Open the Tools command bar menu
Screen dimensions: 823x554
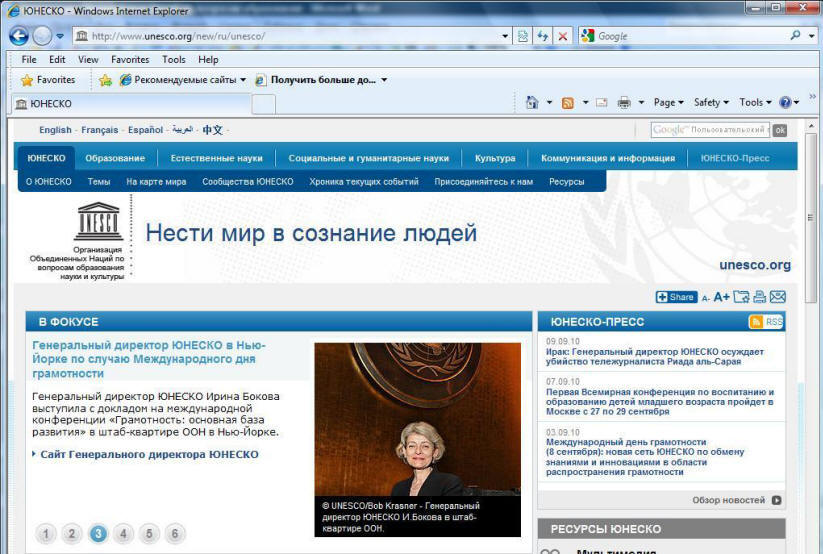click(755, 102)
